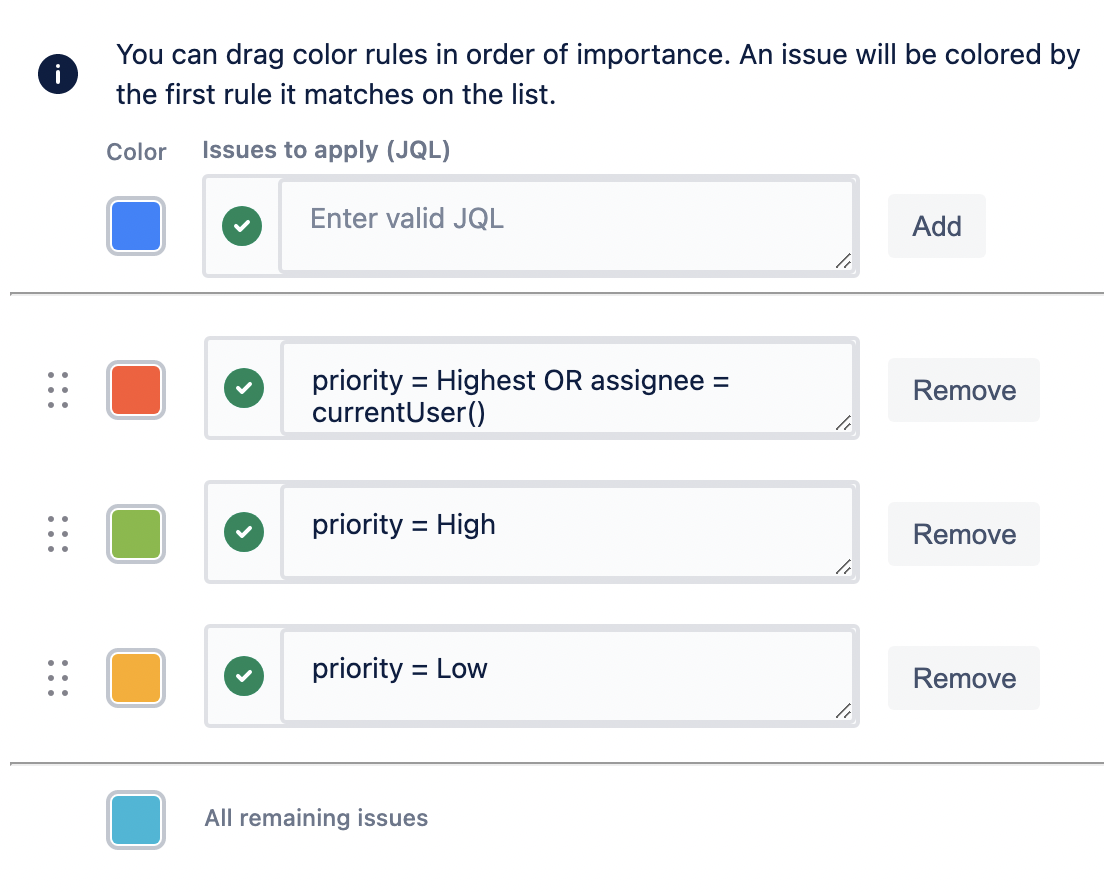1104x892 pixels.
Task: Click into the priority = High JQL field
Action: pos(565,534)
